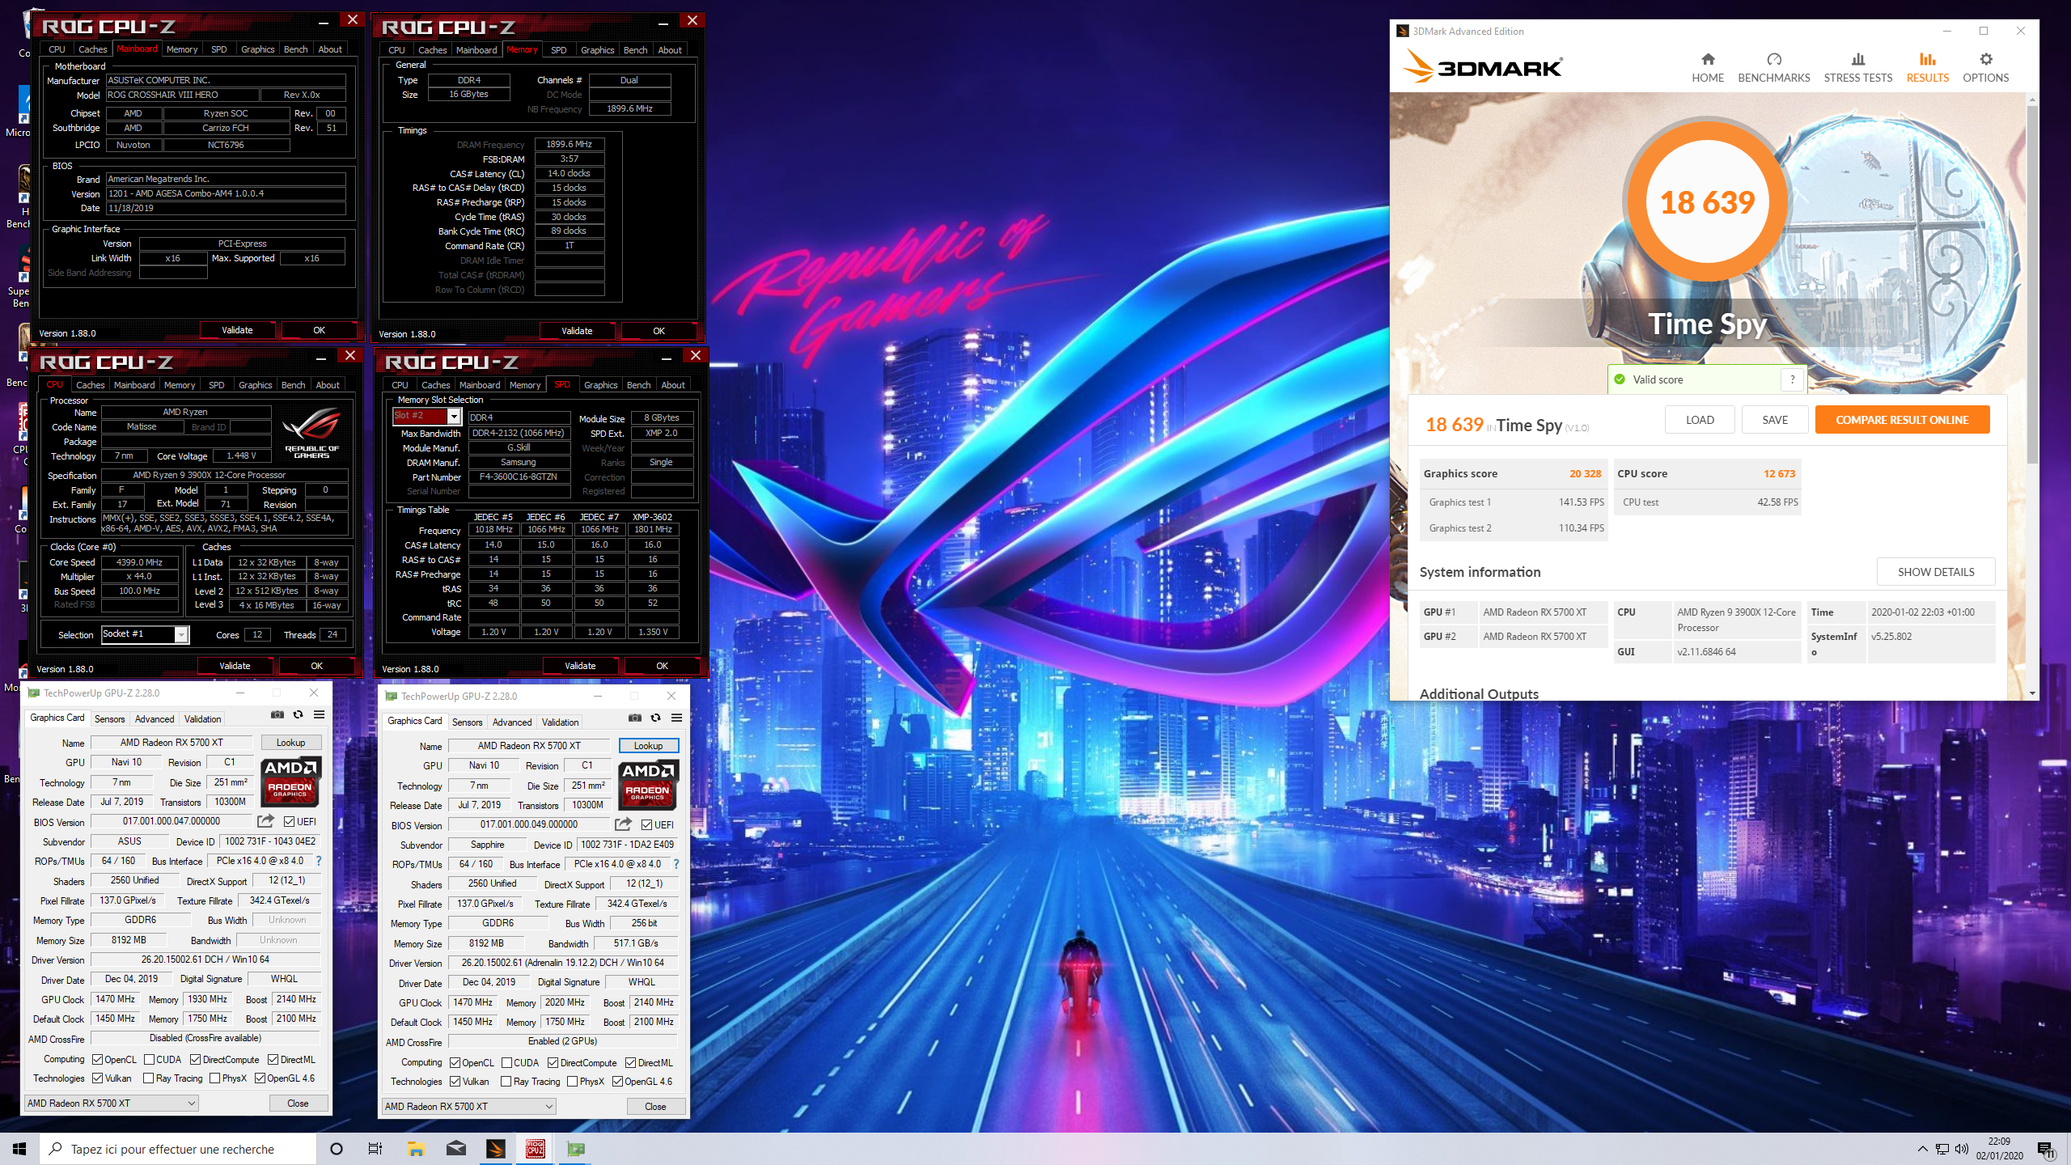Open Mail app from the taskbar
2071x1165 pixels.
[x=456, y=1149]
